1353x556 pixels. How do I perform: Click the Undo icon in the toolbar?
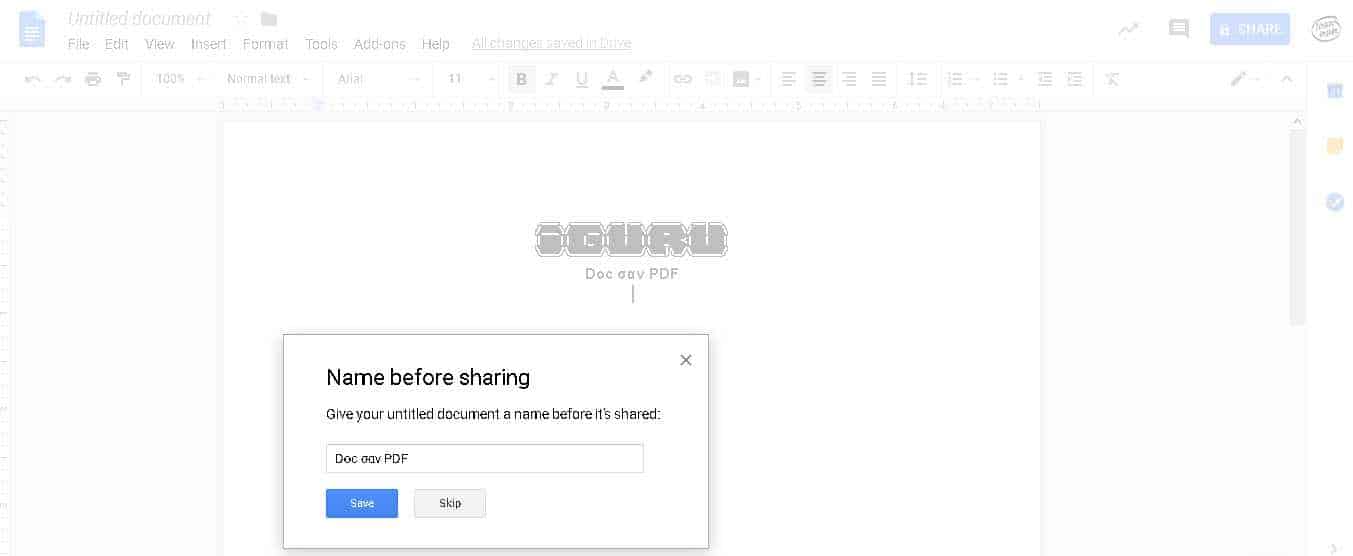[x=33, y=79]
